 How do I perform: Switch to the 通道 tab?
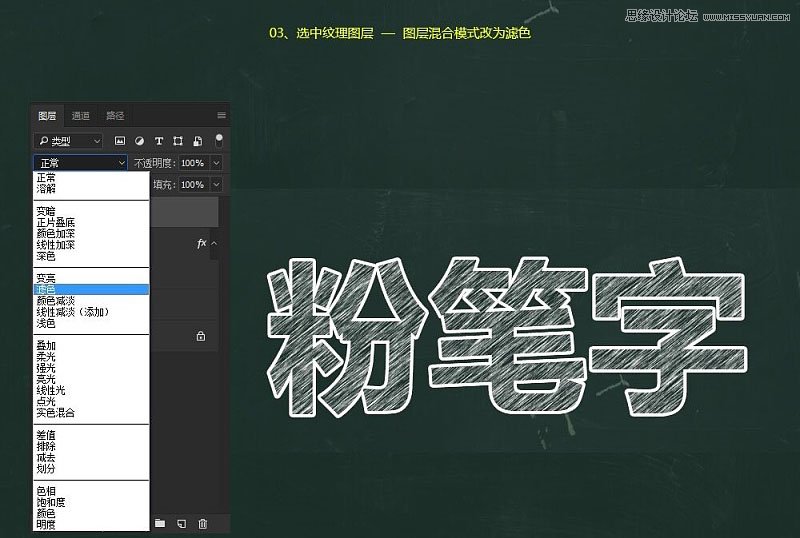[81, 116]
